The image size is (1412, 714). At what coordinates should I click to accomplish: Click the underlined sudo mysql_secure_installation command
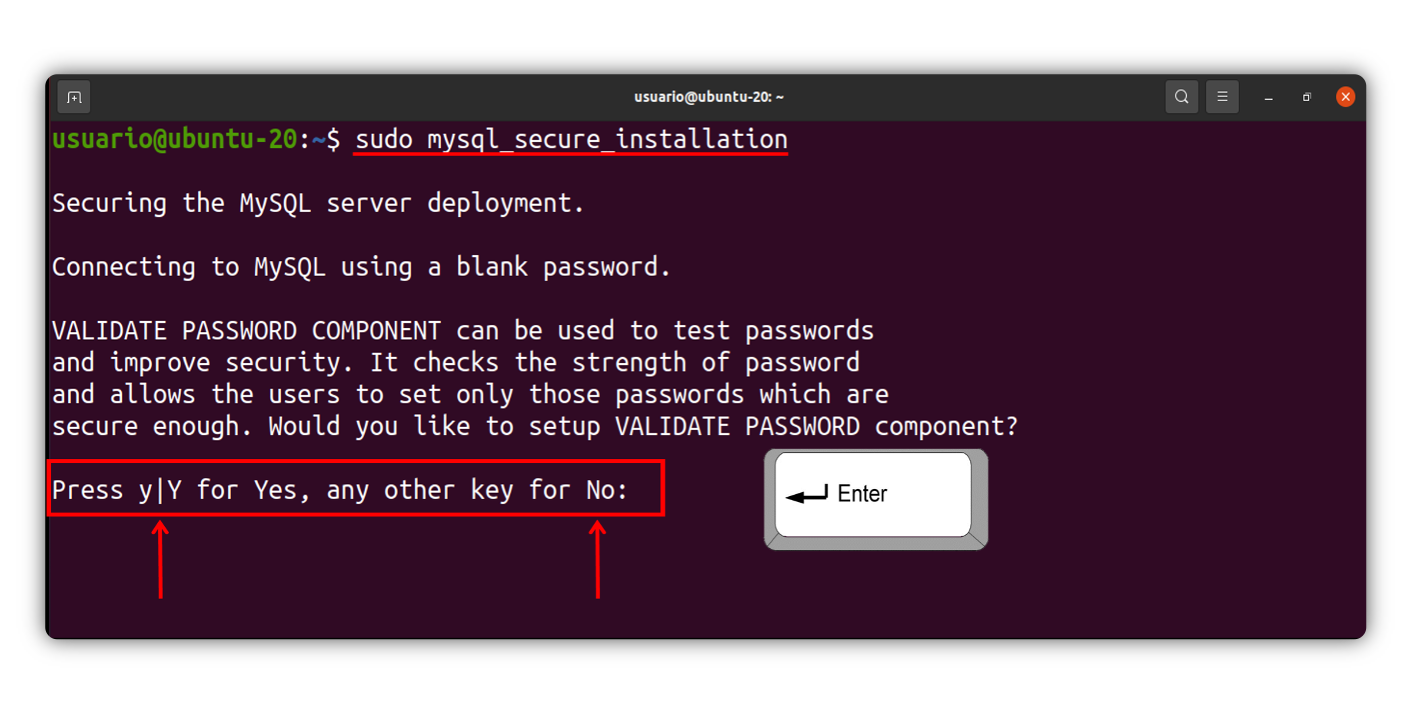pos(570,139)
